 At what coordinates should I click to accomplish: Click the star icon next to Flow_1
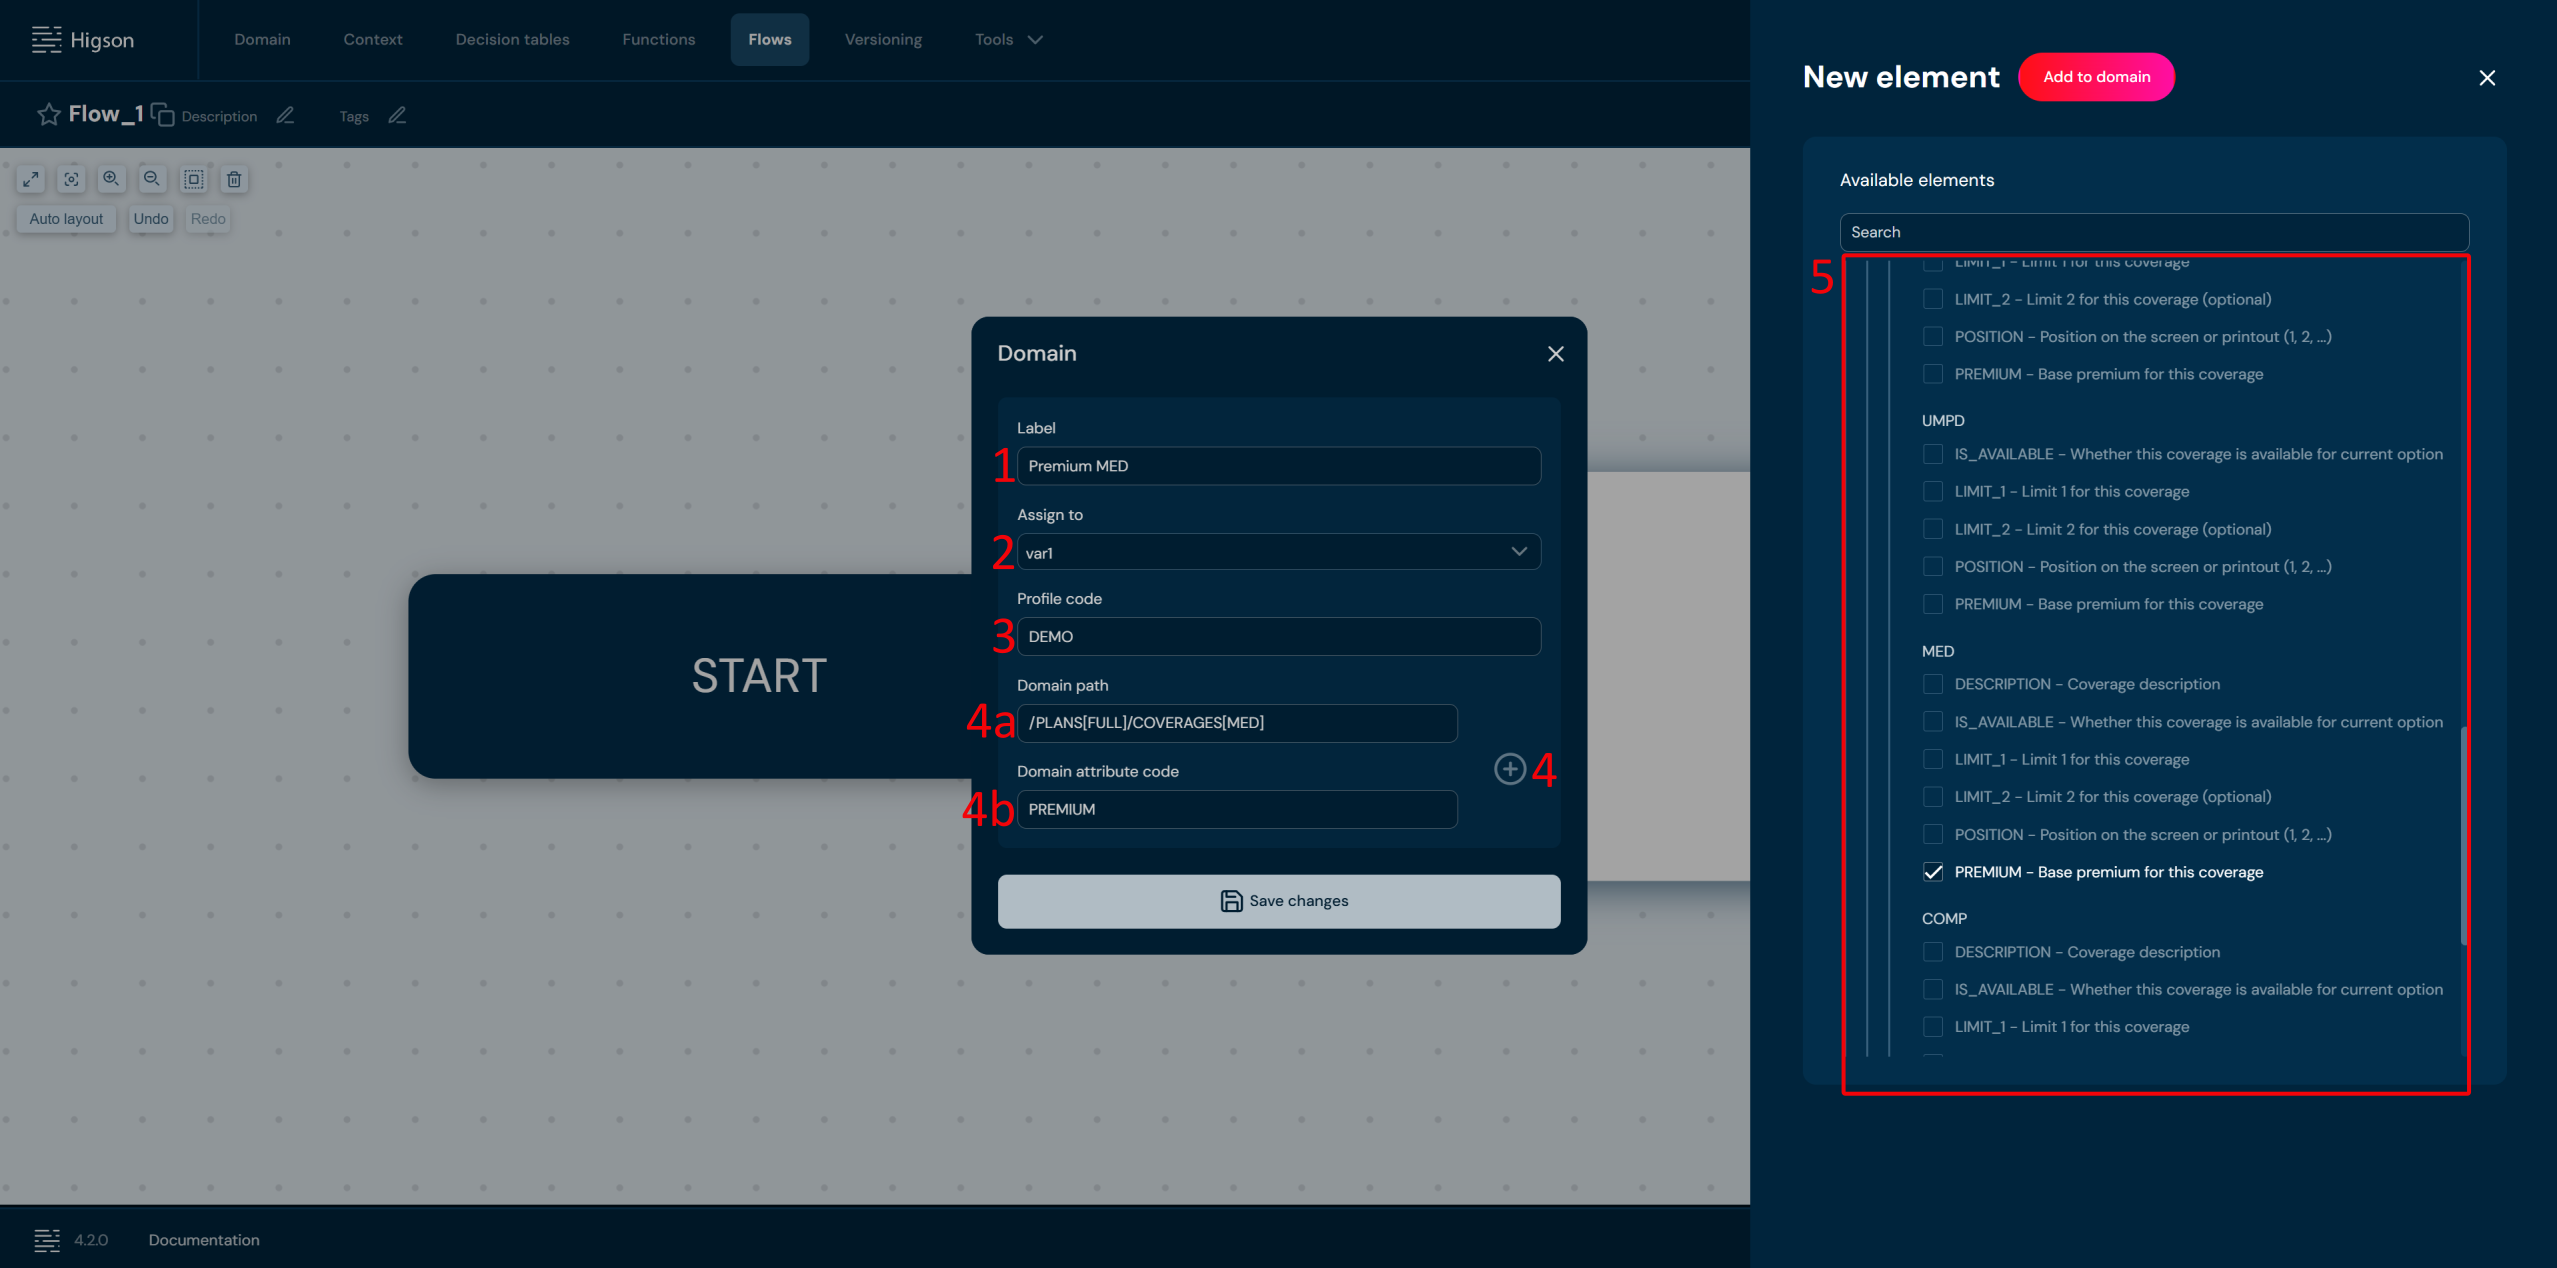(48, 115)
